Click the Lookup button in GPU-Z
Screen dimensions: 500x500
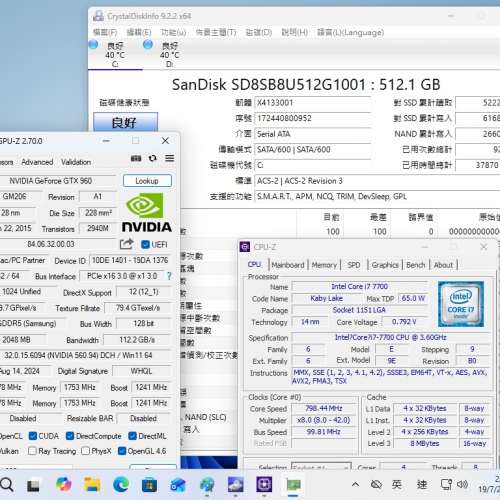[147, 181]
